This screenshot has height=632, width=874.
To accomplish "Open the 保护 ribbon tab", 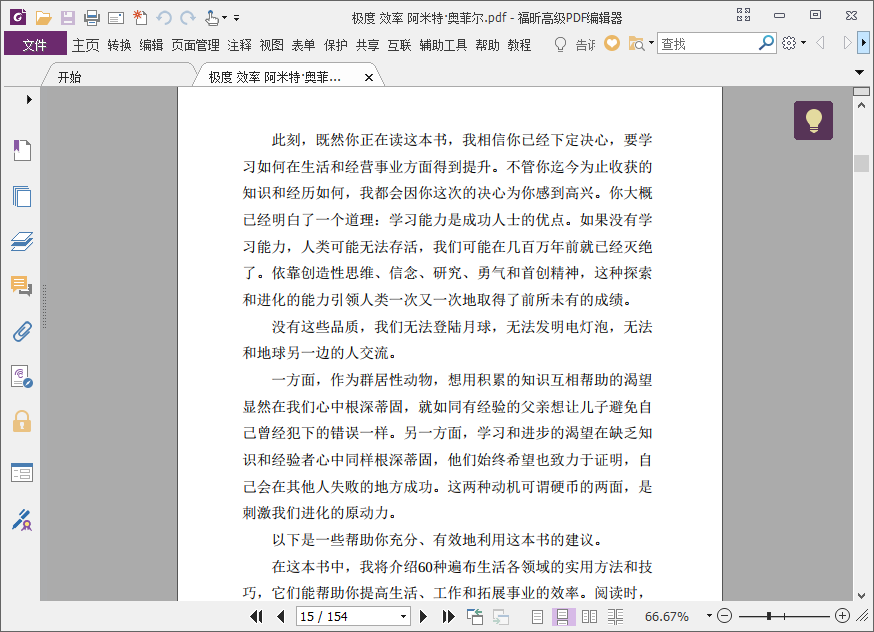I will pos(336,45).
